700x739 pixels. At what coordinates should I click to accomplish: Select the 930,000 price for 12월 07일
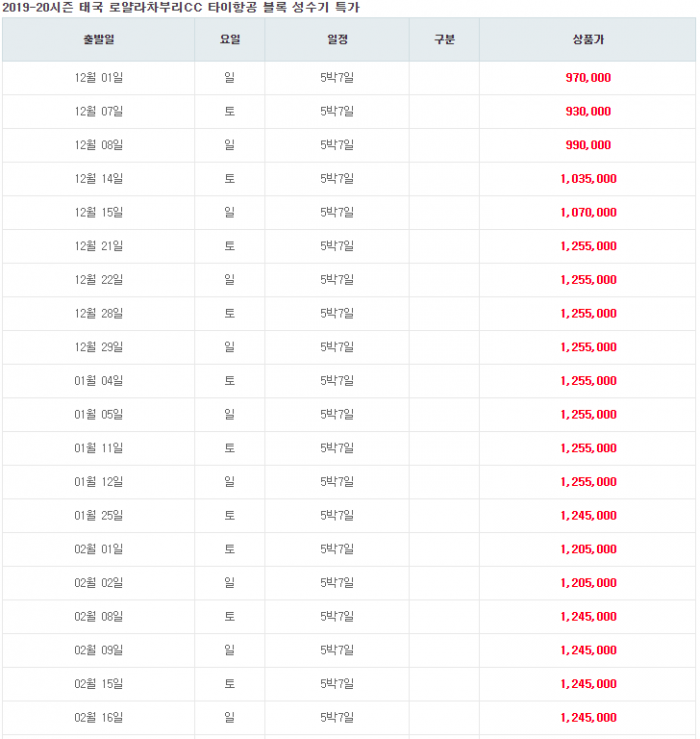point(588,112)
